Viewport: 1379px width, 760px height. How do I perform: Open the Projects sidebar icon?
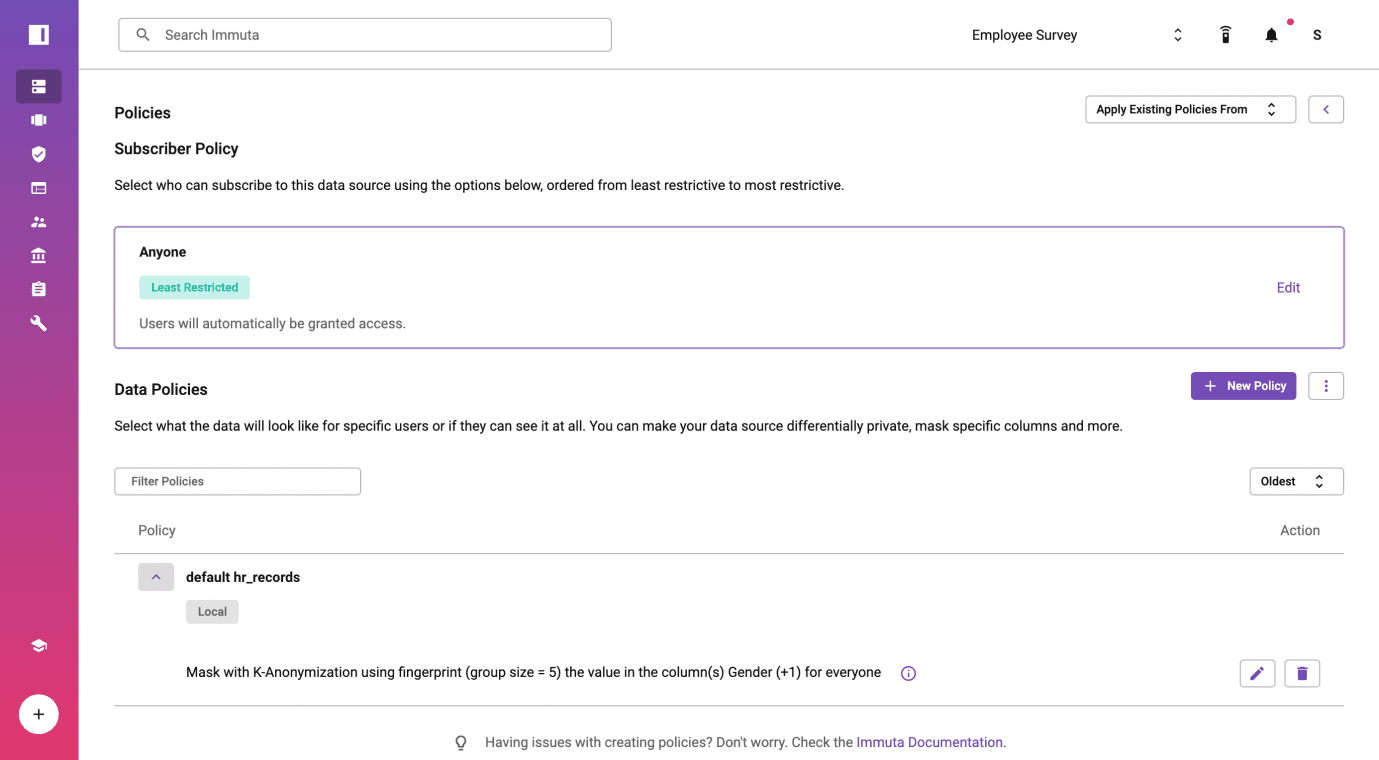(x=39, y=120)
